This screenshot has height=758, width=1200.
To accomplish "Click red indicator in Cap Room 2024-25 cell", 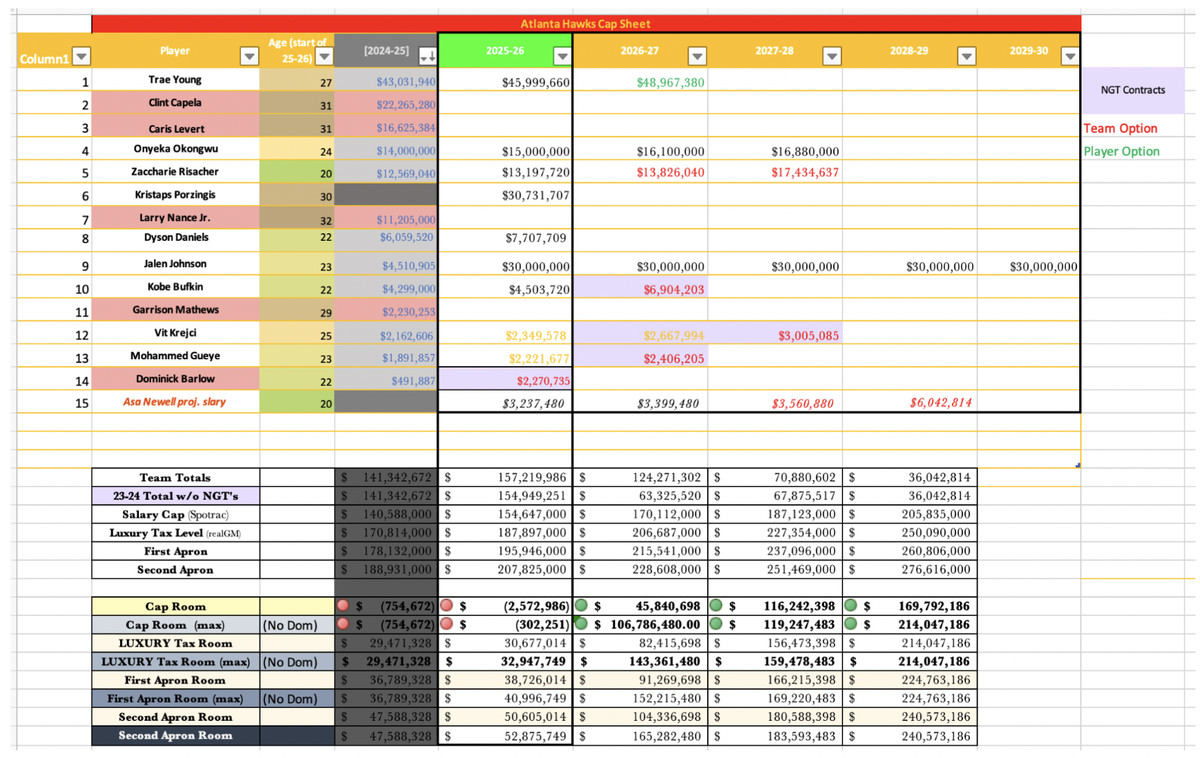I will (343, 606).
